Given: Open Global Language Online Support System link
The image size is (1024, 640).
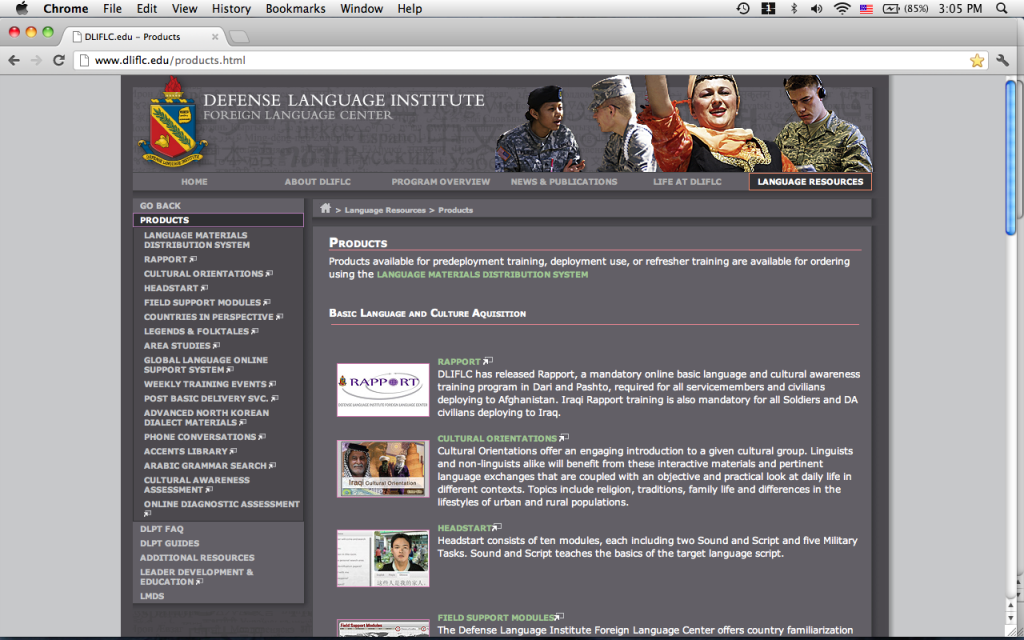Looking at the screenshot, I should tap(206, 364).
